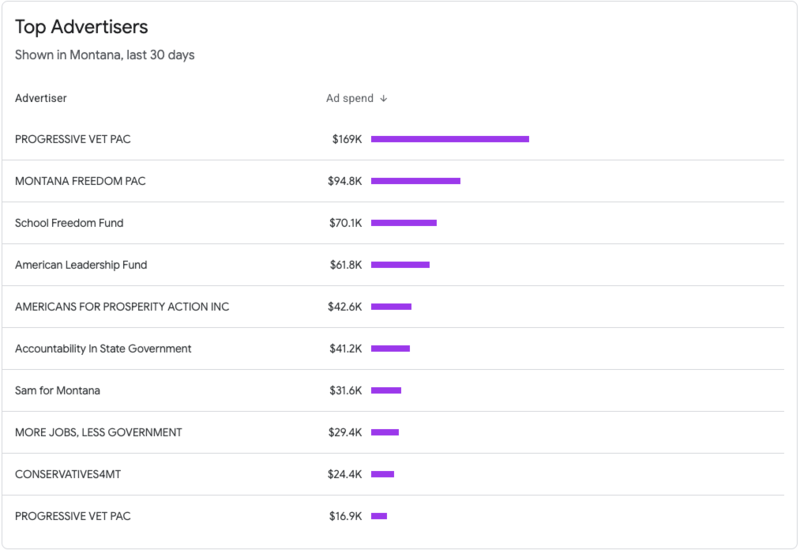
Task: Click the $61.8K spend value
Action: 346,265
